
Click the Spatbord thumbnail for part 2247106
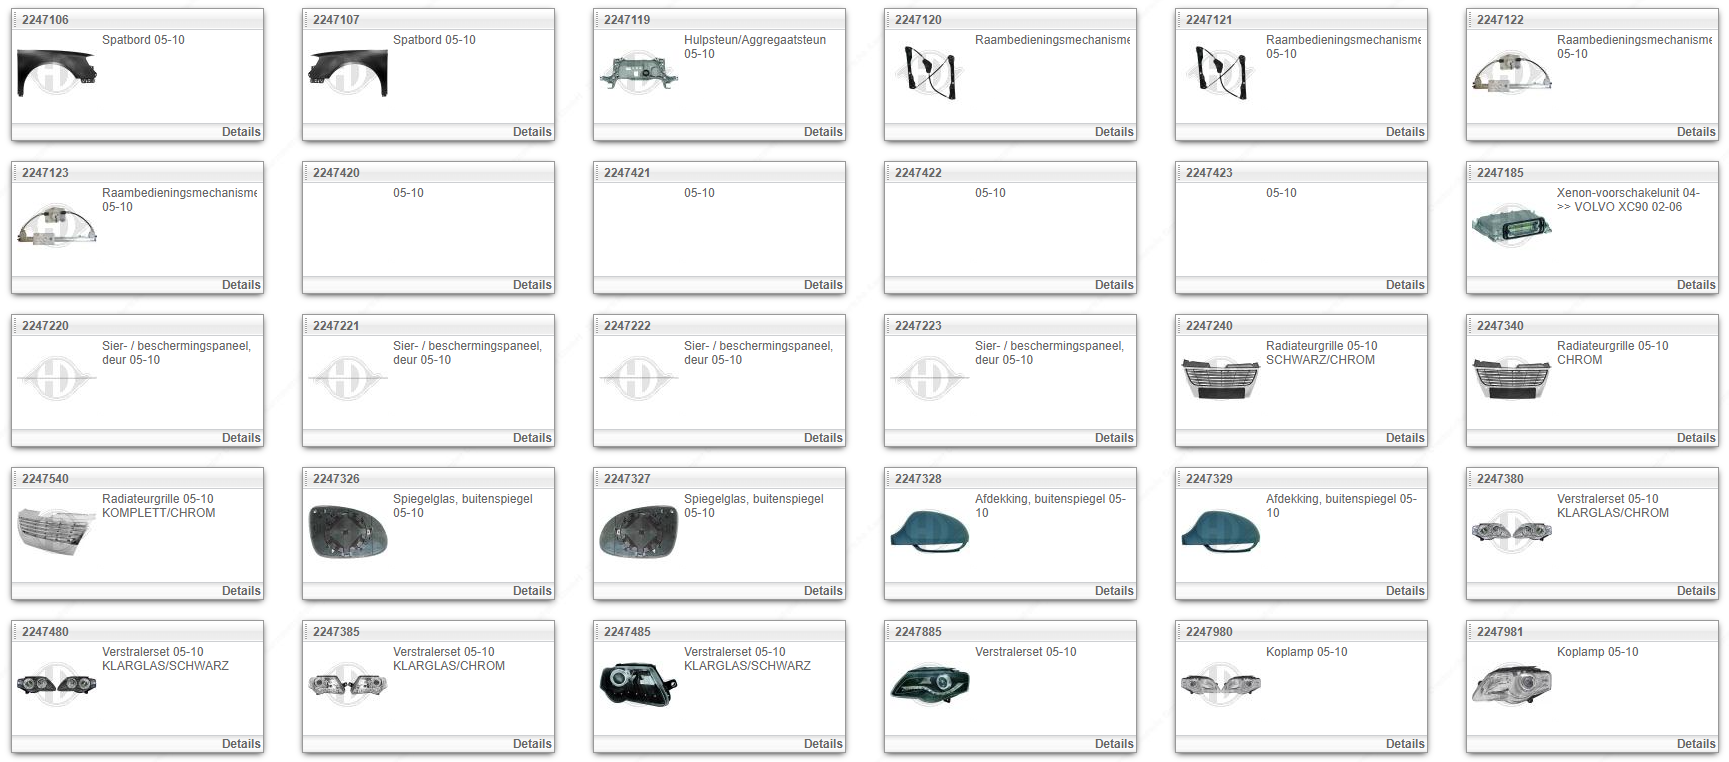pos(57,73)
